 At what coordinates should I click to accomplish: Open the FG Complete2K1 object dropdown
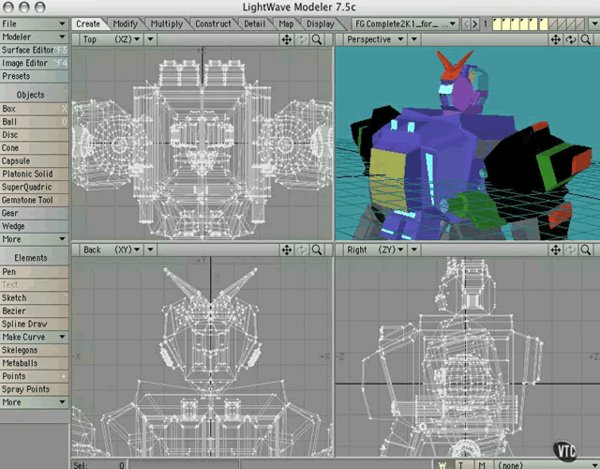click(x=405, y=24)
